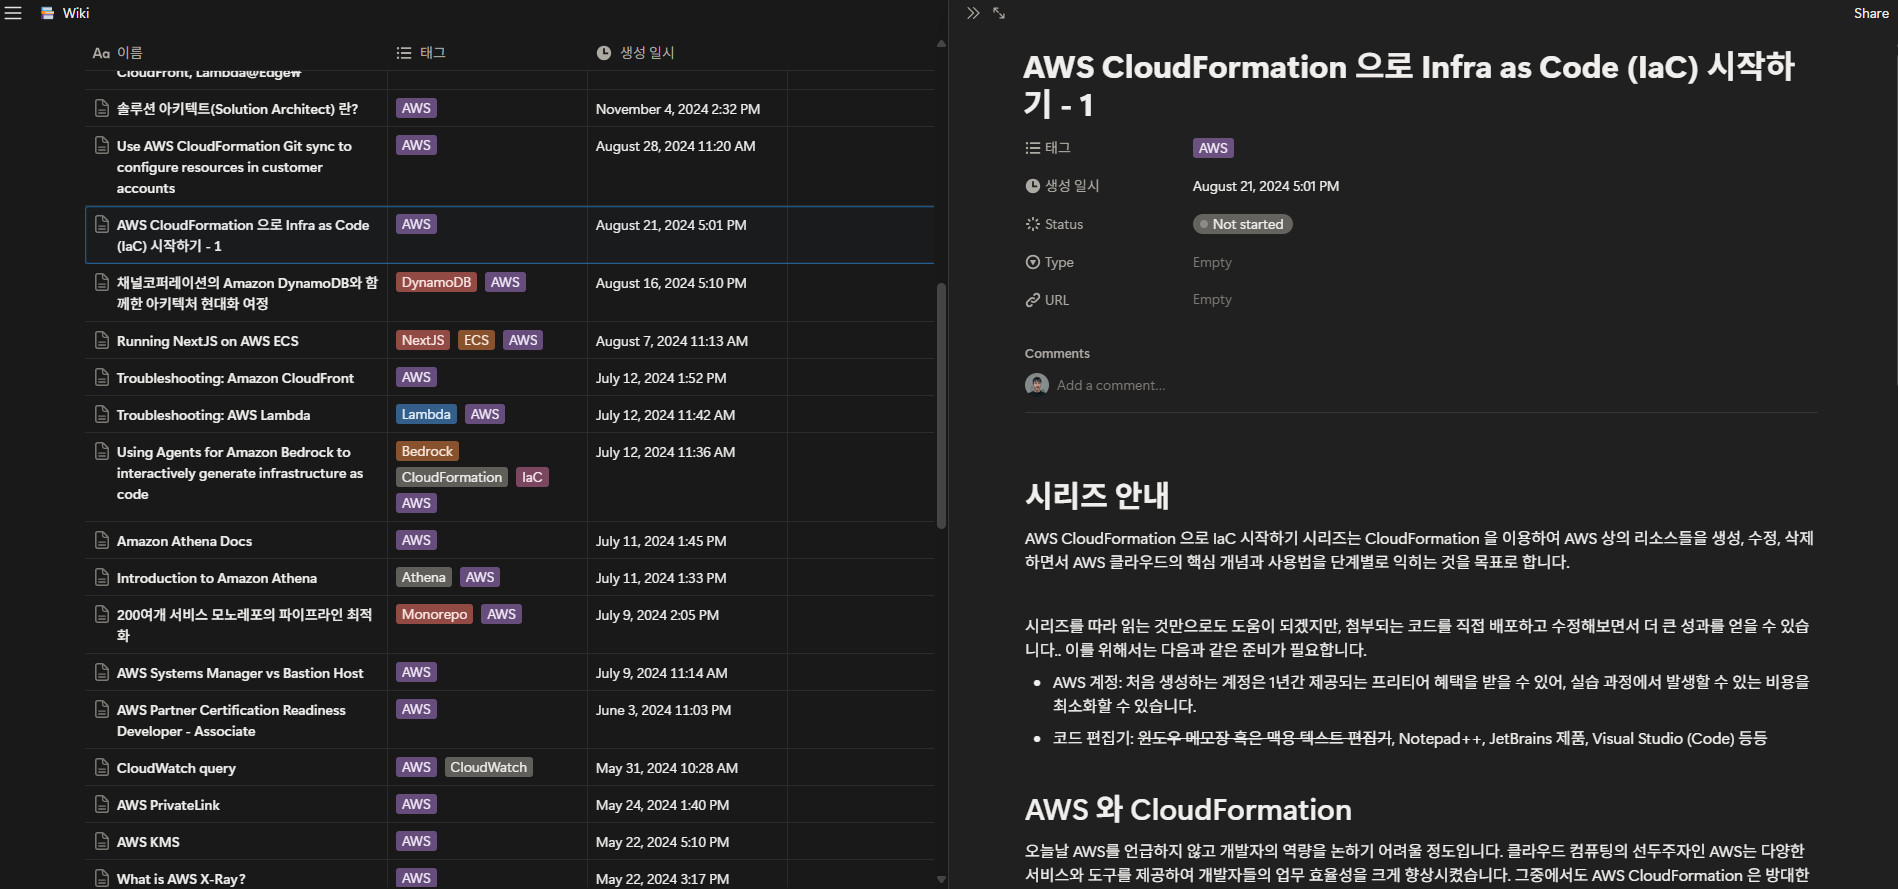Click the clock icon beside 생성 일시 property

pos(1032,186)
